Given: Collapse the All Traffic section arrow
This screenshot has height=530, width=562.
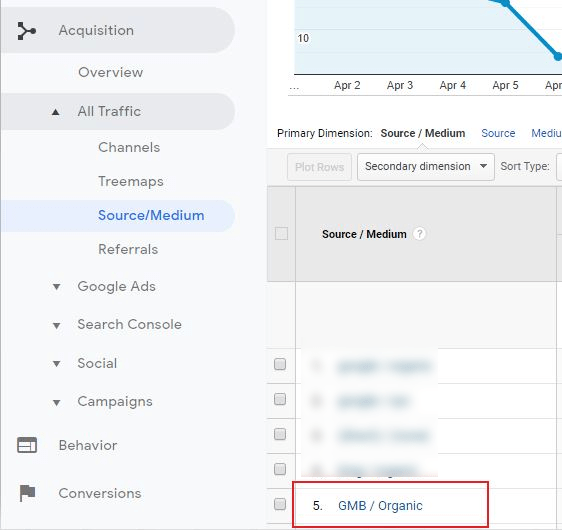Looking at the screenshot, I should [x=55, y=112].
